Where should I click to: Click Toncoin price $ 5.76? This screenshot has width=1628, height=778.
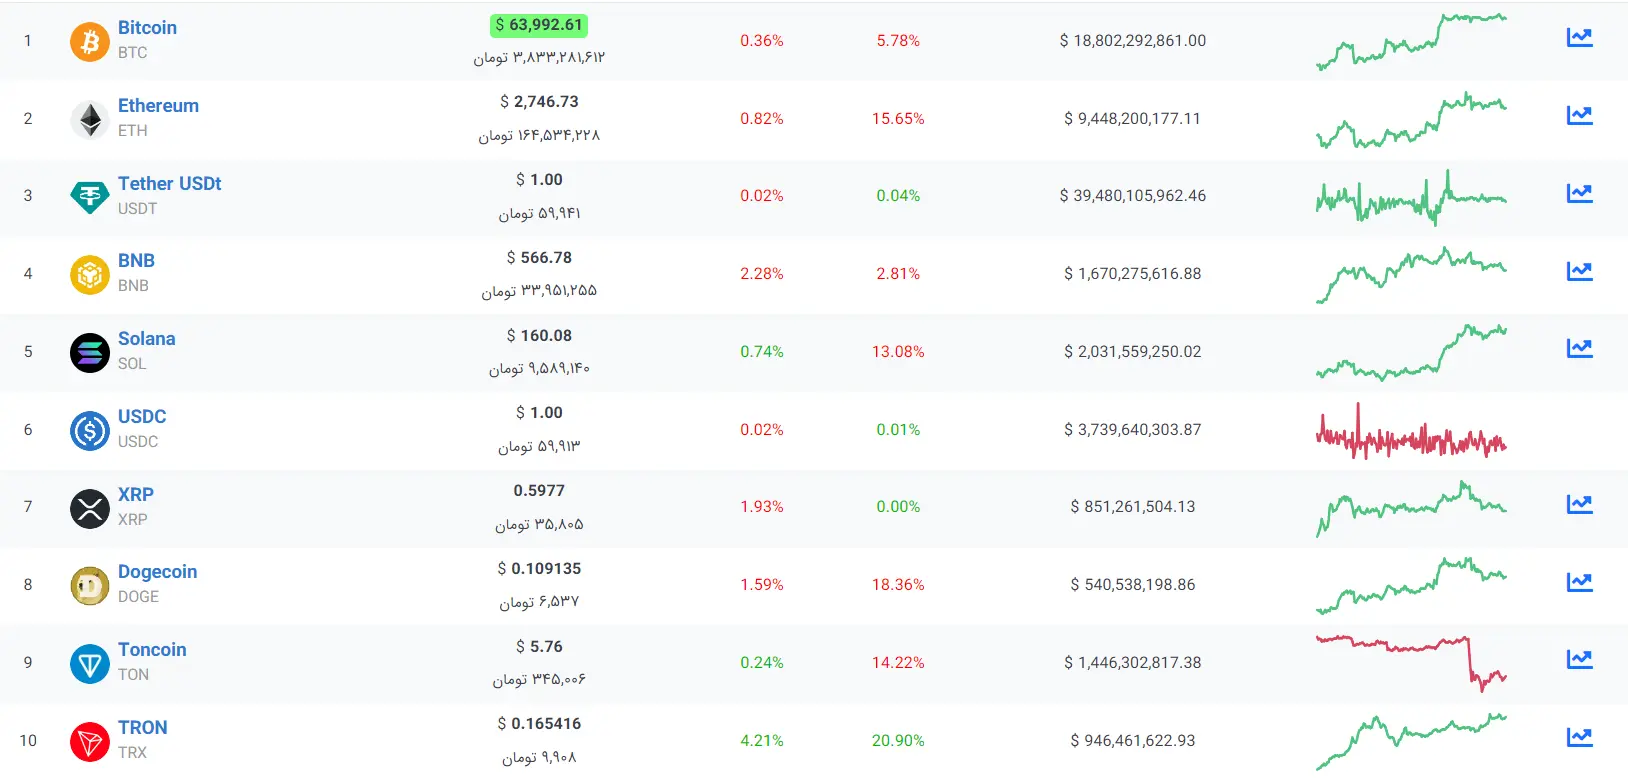pos(539,647)
